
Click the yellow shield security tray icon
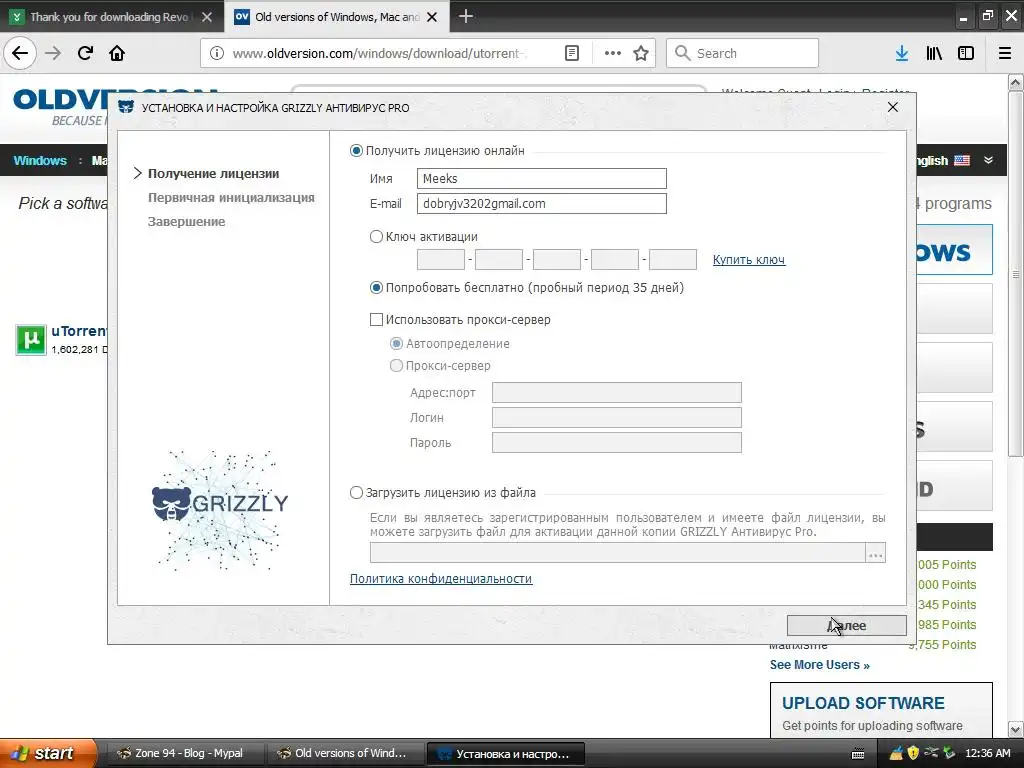(914, 753)
